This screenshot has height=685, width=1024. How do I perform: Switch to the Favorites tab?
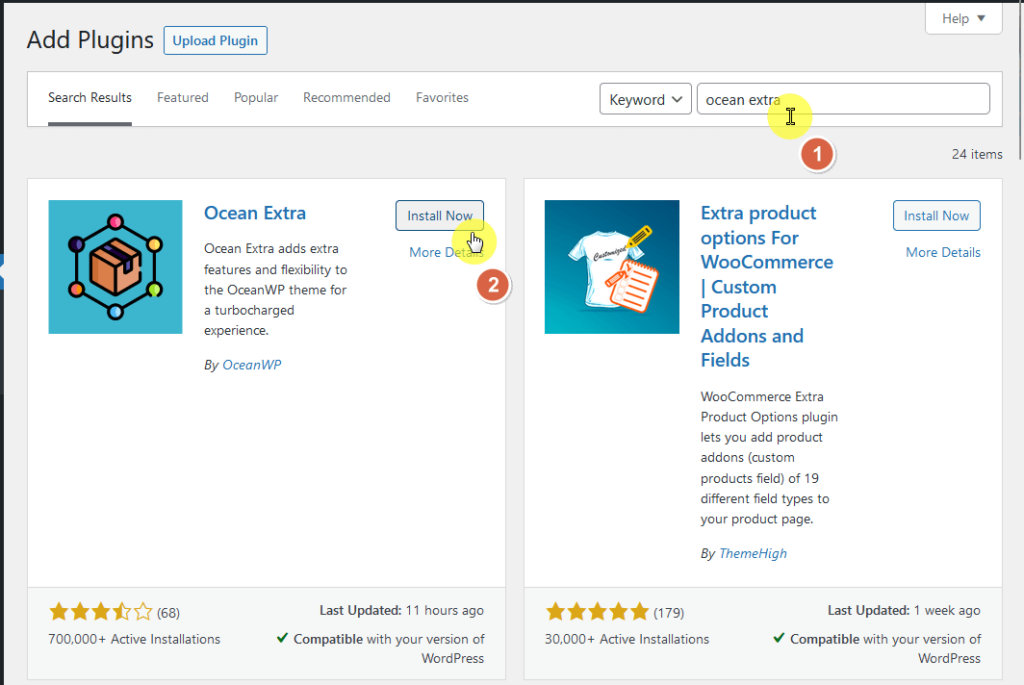pyautogui.click(x=442, y=98)
